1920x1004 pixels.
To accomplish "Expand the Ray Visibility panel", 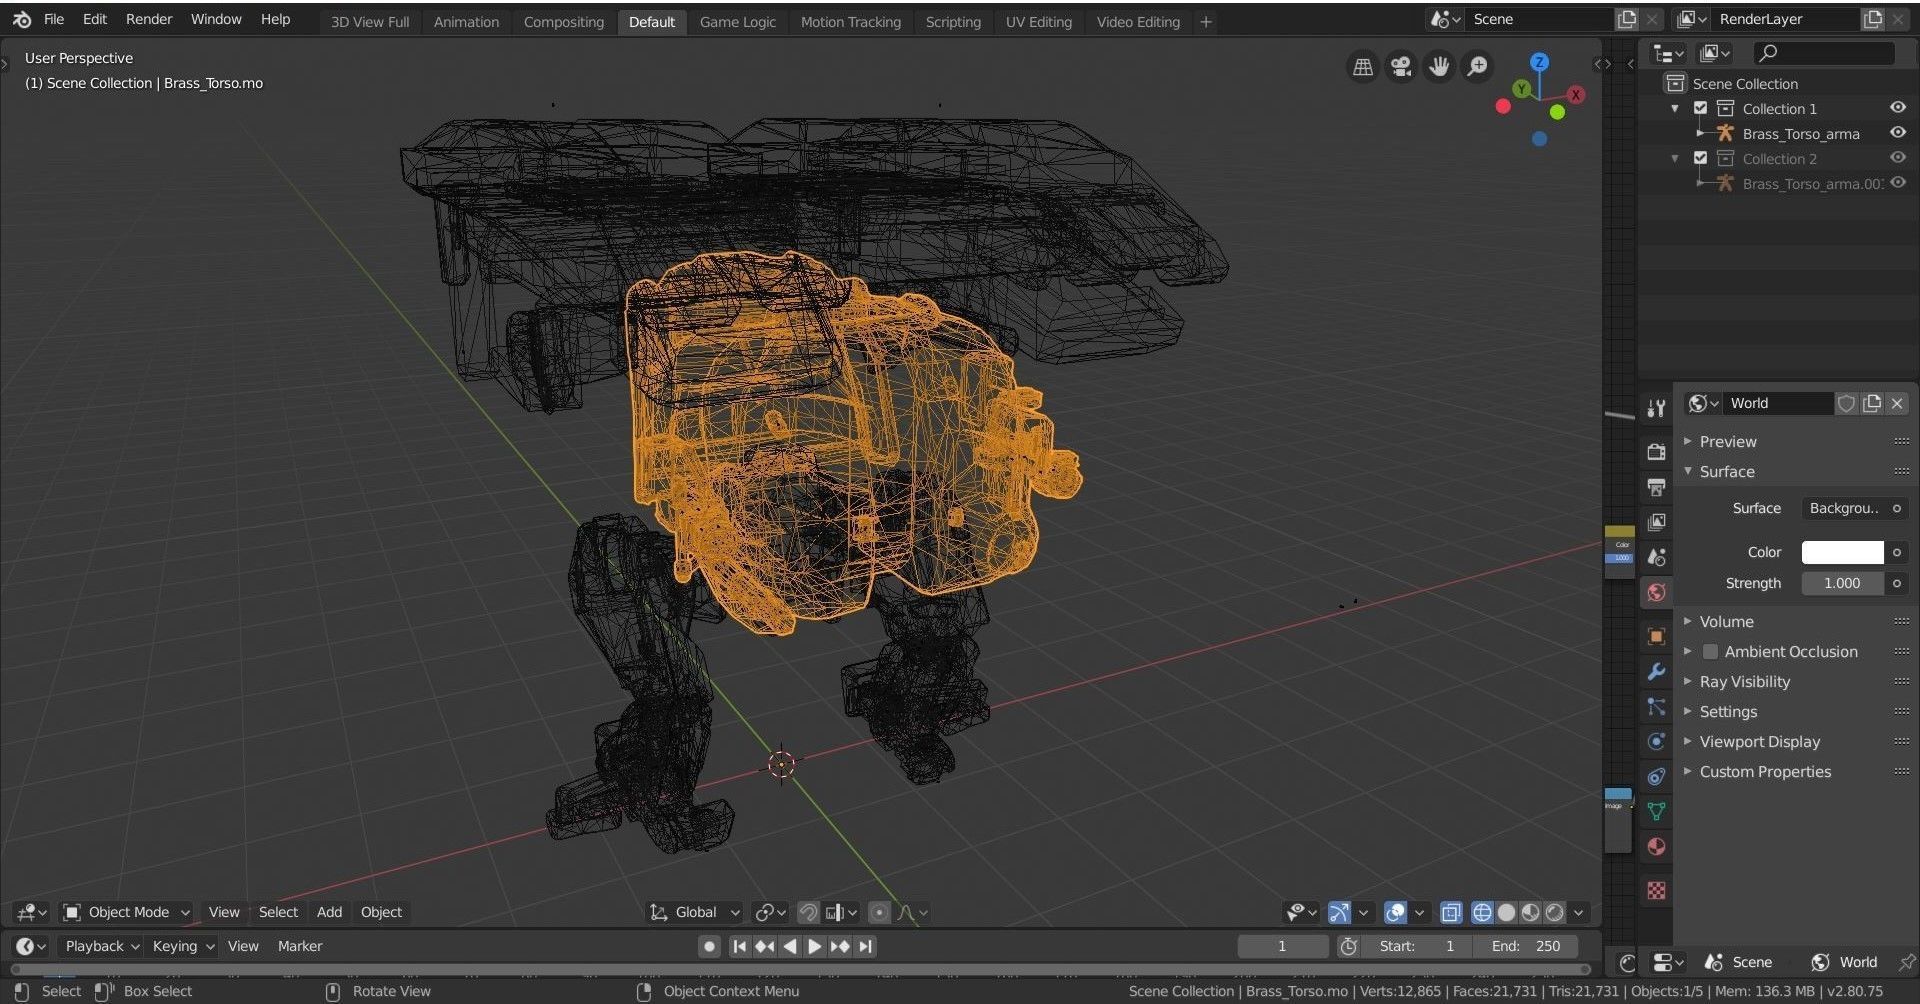I will 1688,681.
